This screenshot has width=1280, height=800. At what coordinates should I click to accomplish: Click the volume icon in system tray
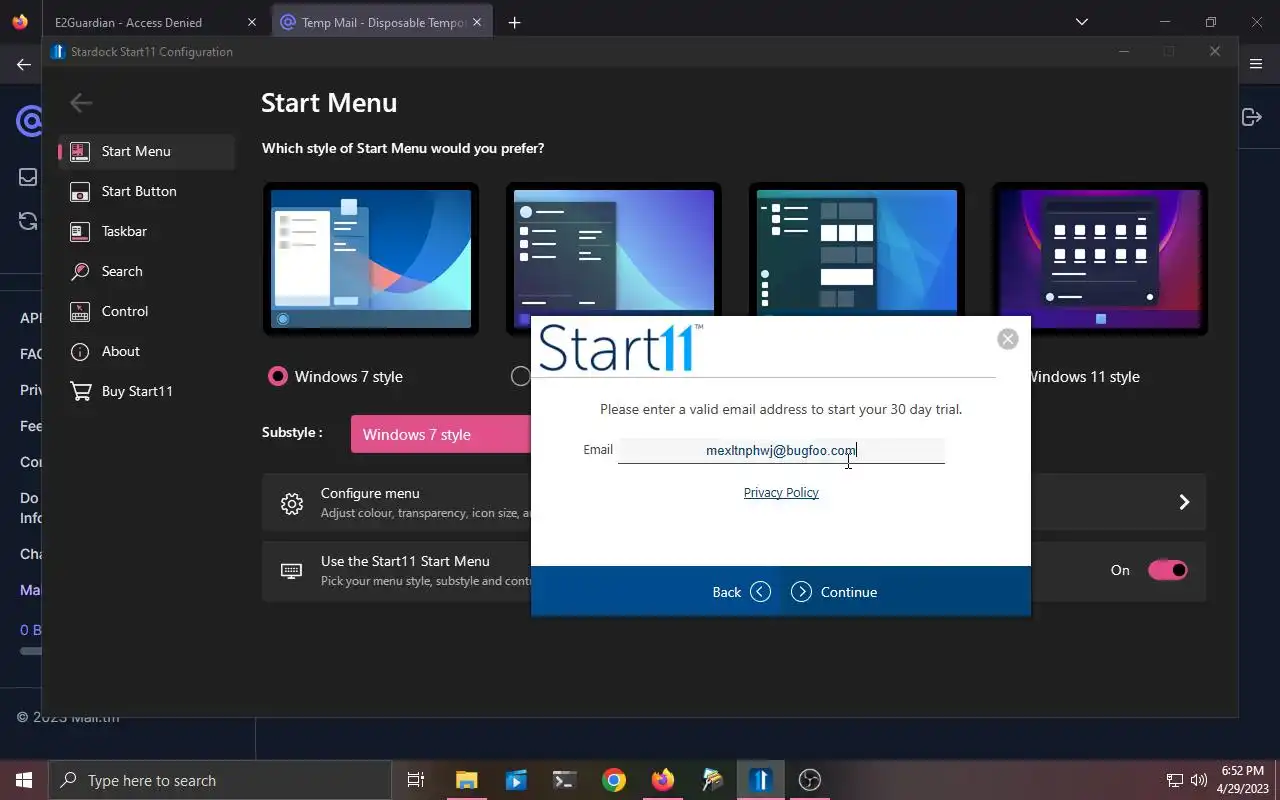click(x=1199, y=780)
